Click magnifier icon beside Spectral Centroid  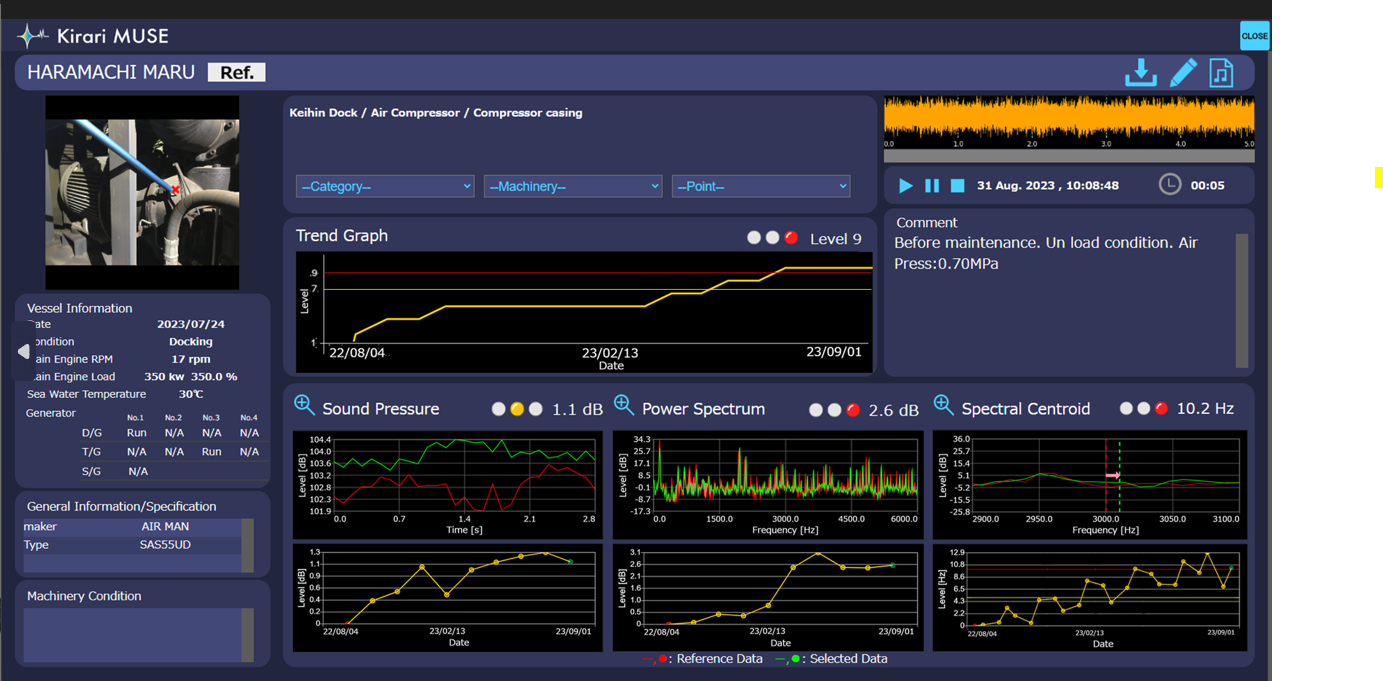[943, 406]
